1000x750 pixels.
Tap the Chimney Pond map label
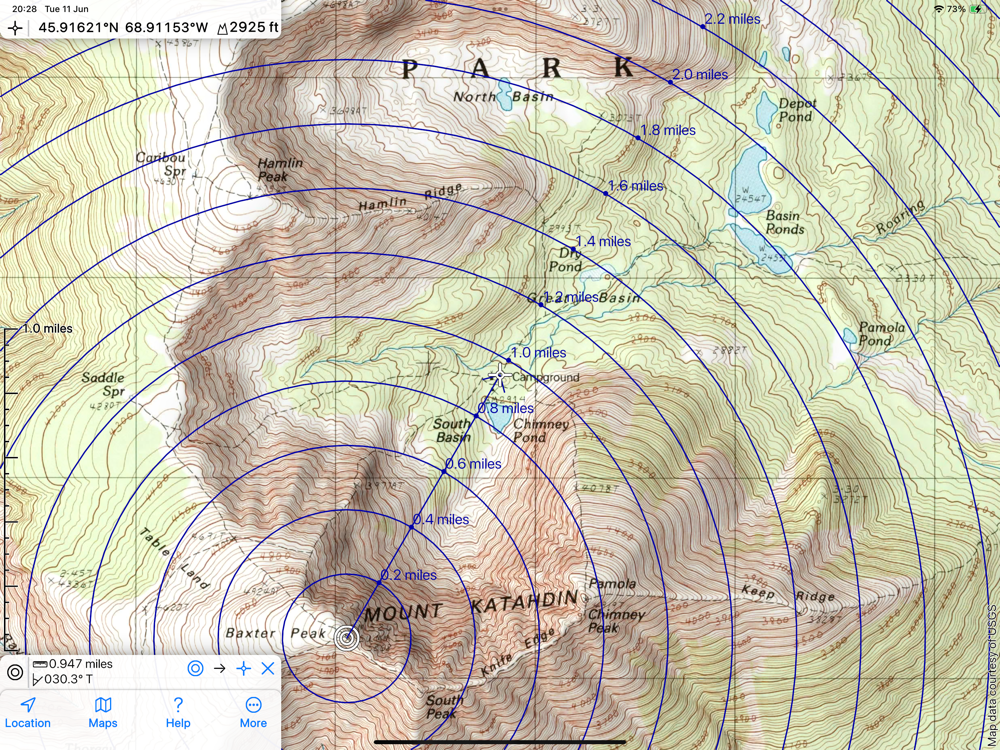click(x=540, y=431)
